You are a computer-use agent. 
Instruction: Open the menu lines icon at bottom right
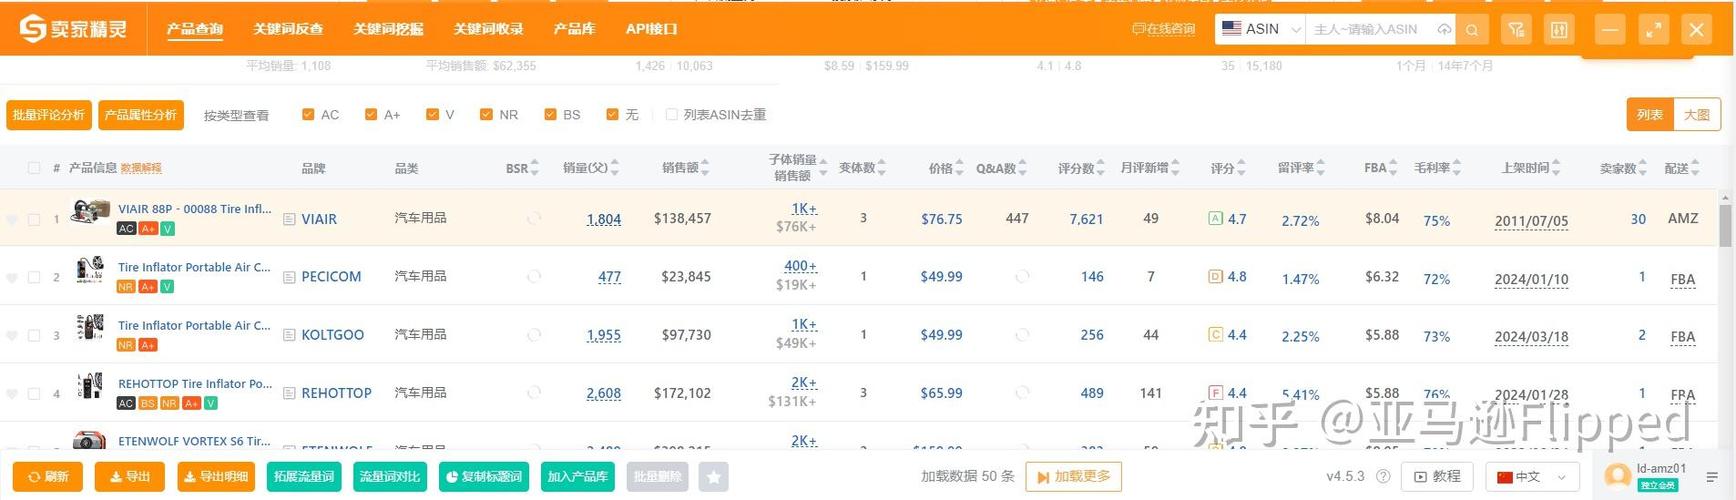tap(1712, 477)
